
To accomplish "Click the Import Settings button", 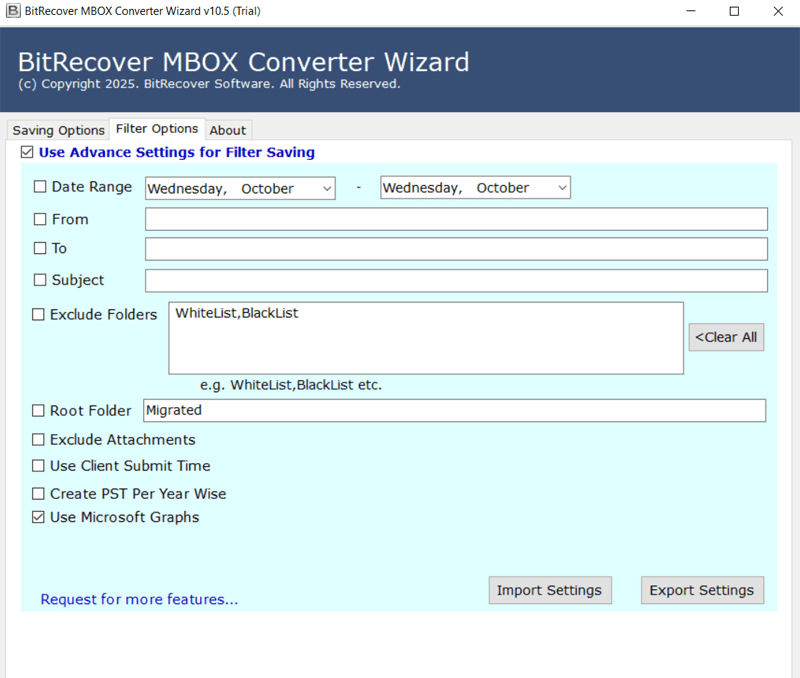I will pyautogui.click(x=549, y=590).
